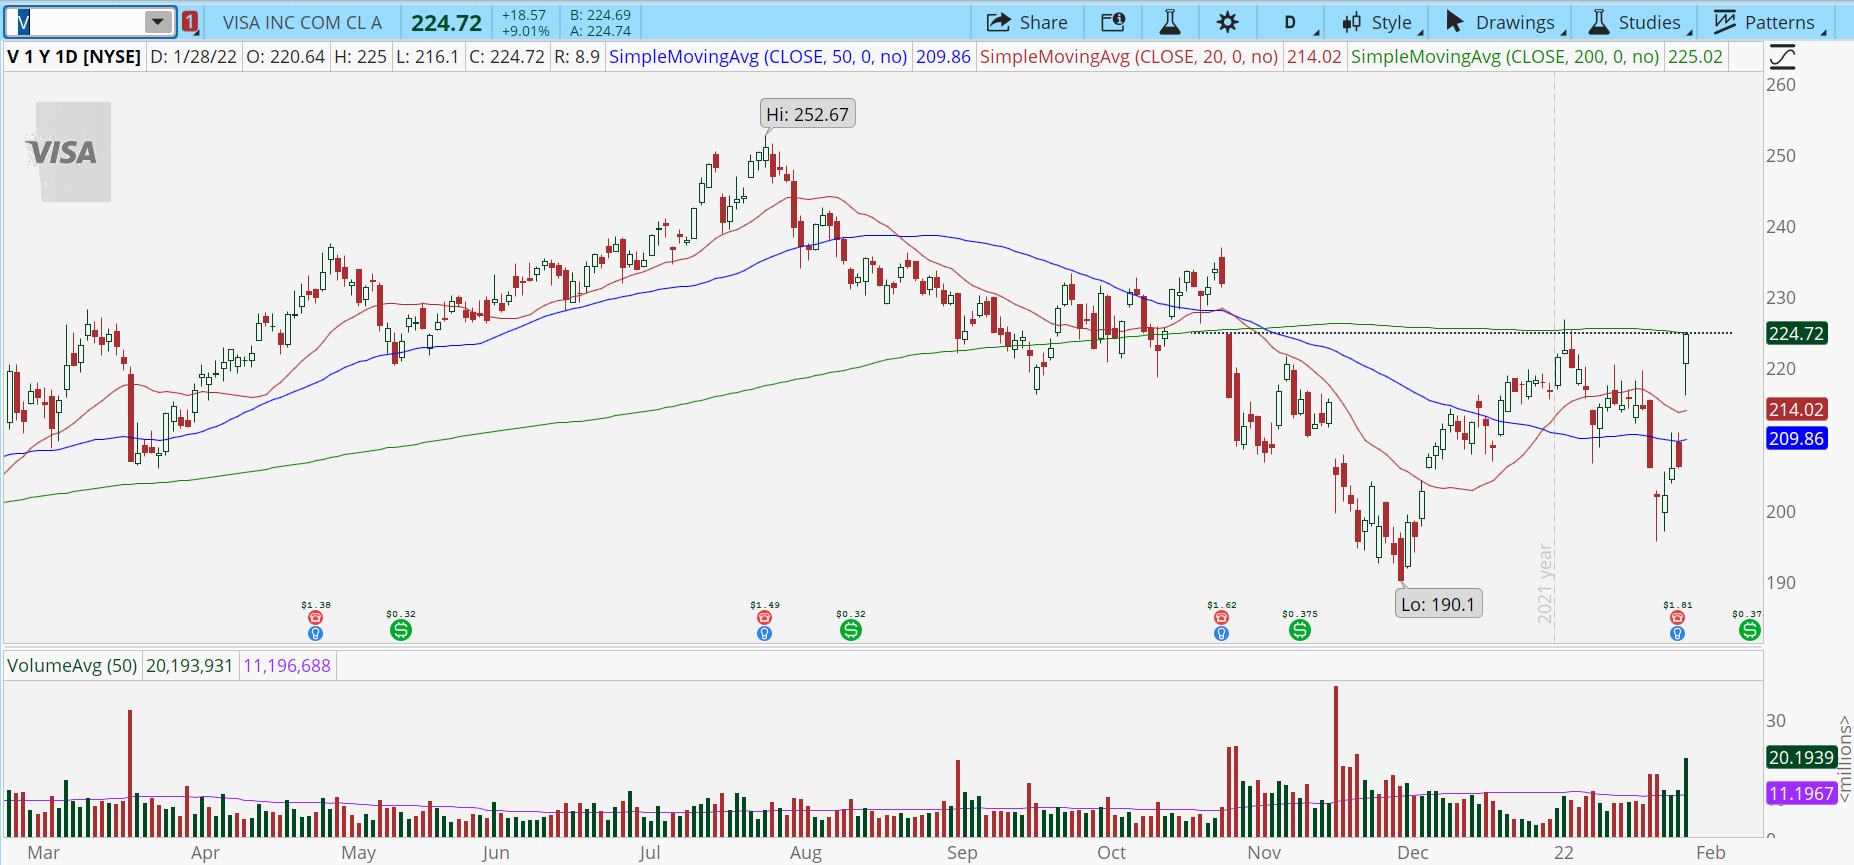Image resolution: width=1854 pixels, height=865 pixels.
Task: Click the $0.32 dividend icon after August
Action: (850, 630)
